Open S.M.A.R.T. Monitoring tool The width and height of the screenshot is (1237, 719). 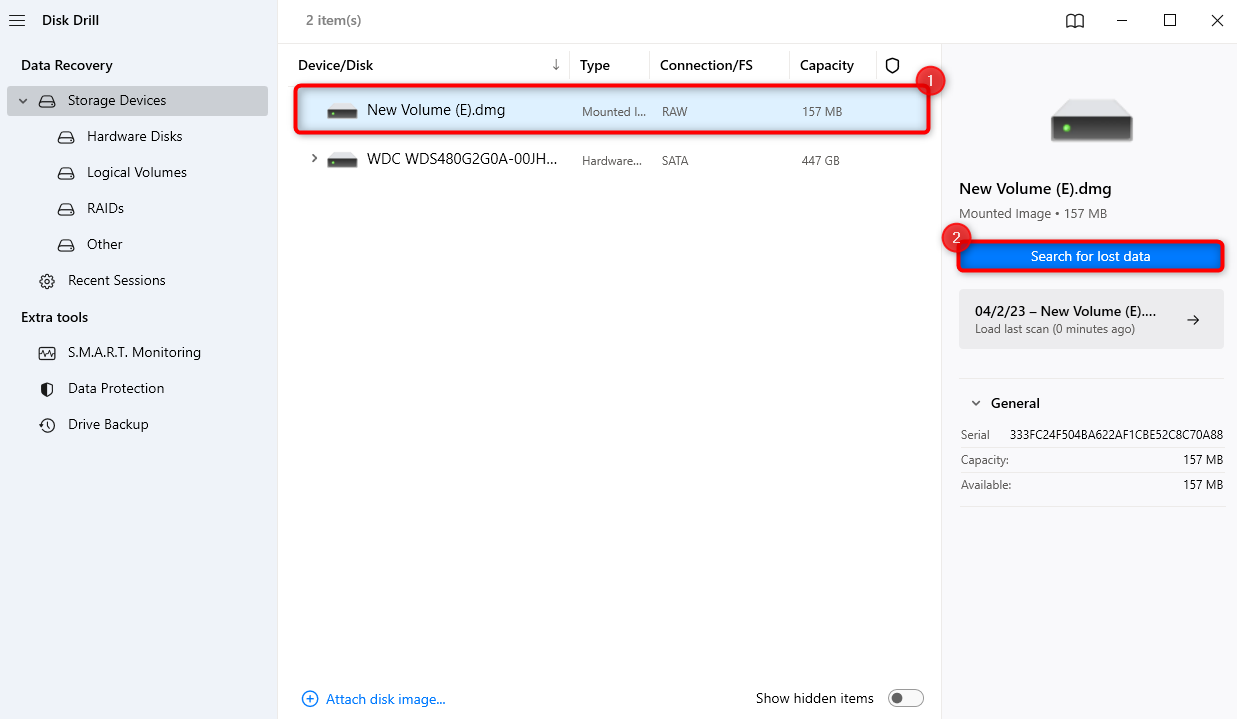click(x=134, y=353)
